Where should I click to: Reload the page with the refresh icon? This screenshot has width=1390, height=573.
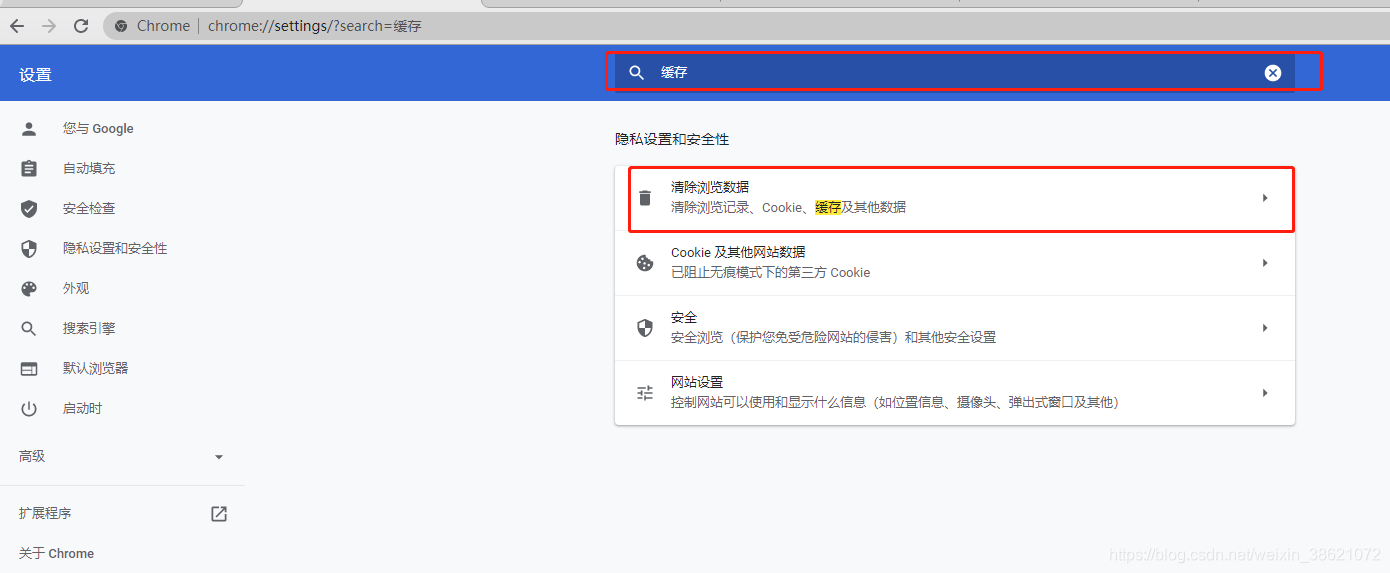81,26
